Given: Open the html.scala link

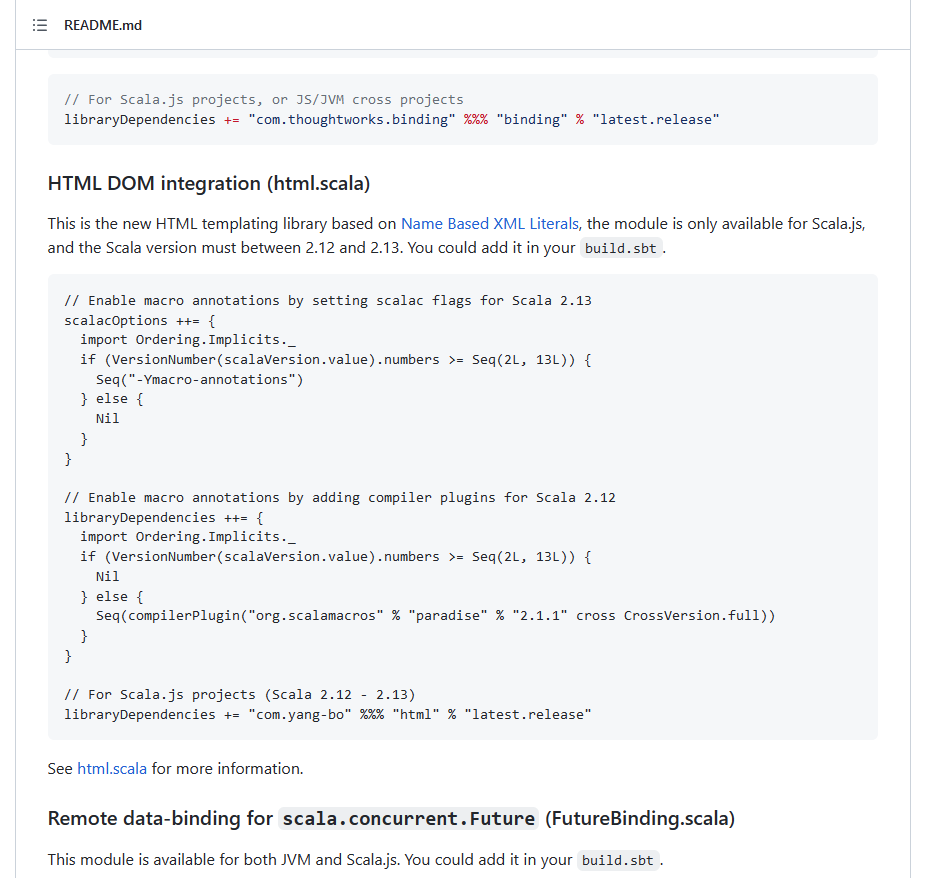Looking at the screenshot, I should tap(112, 769).
